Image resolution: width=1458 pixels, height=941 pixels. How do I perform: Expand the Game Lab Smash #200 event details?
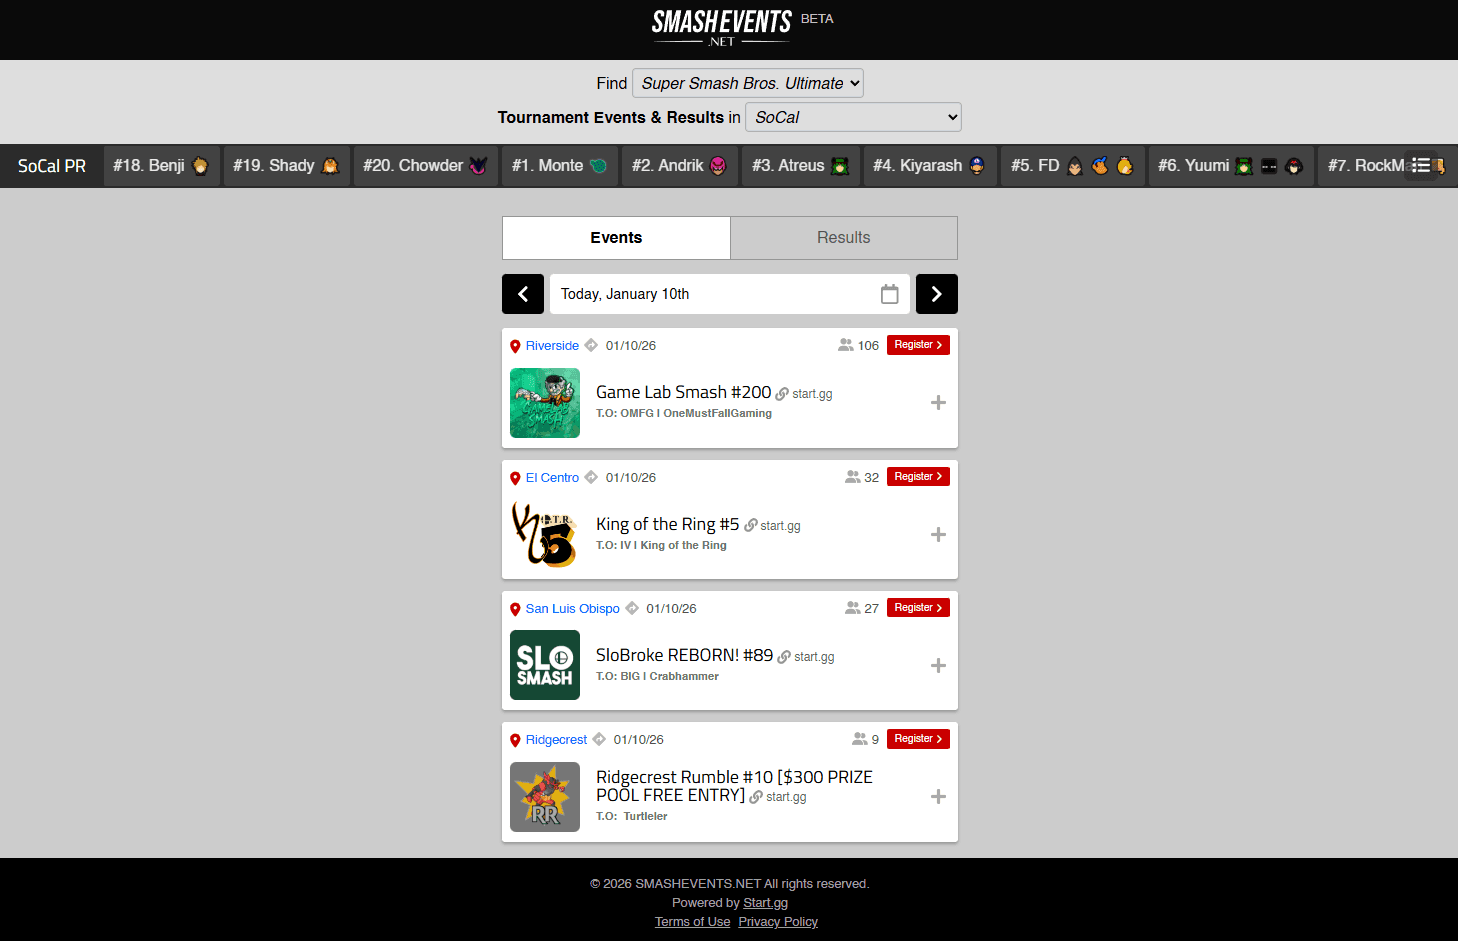pos(938,403)
